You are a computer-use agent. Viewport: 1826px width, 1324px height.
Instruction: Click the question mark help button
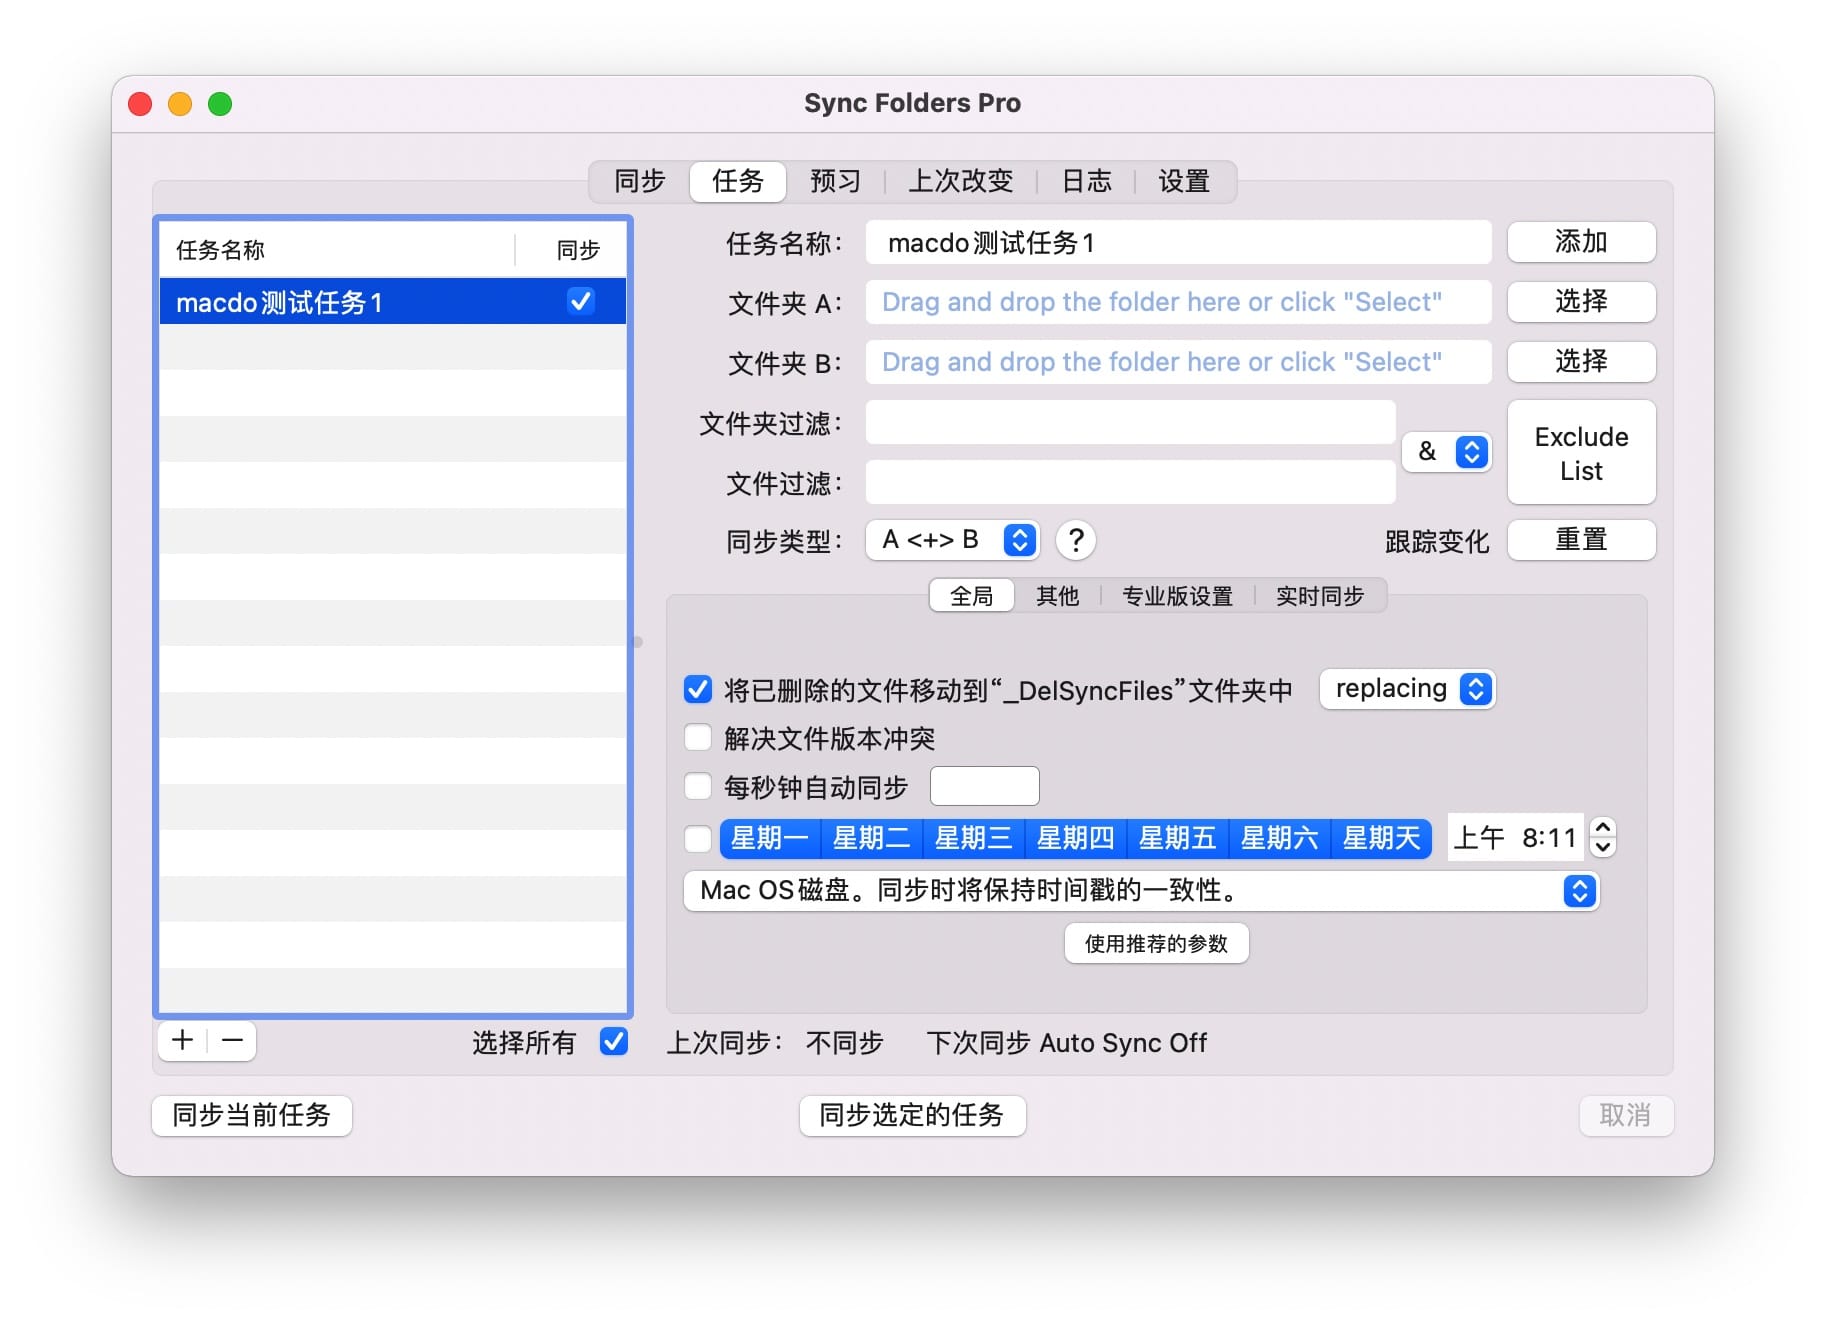(x=1075, y=540)
